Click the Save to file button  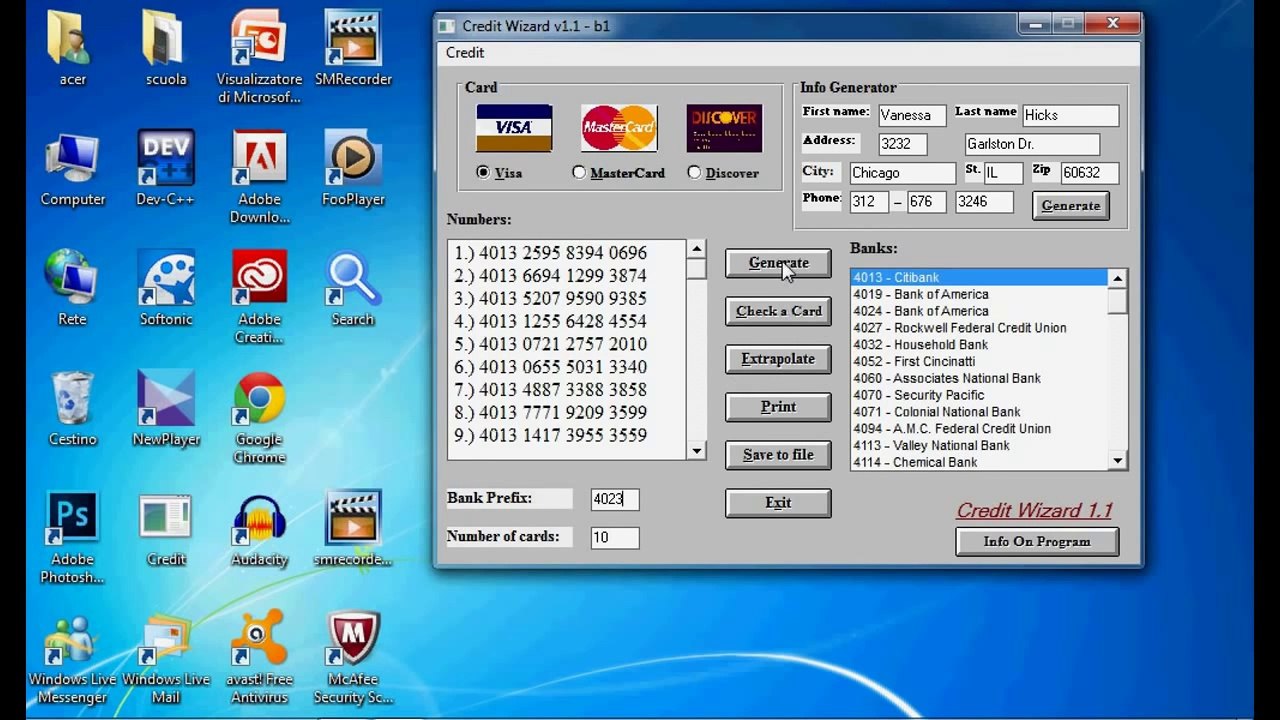click(x=778, y=455)
